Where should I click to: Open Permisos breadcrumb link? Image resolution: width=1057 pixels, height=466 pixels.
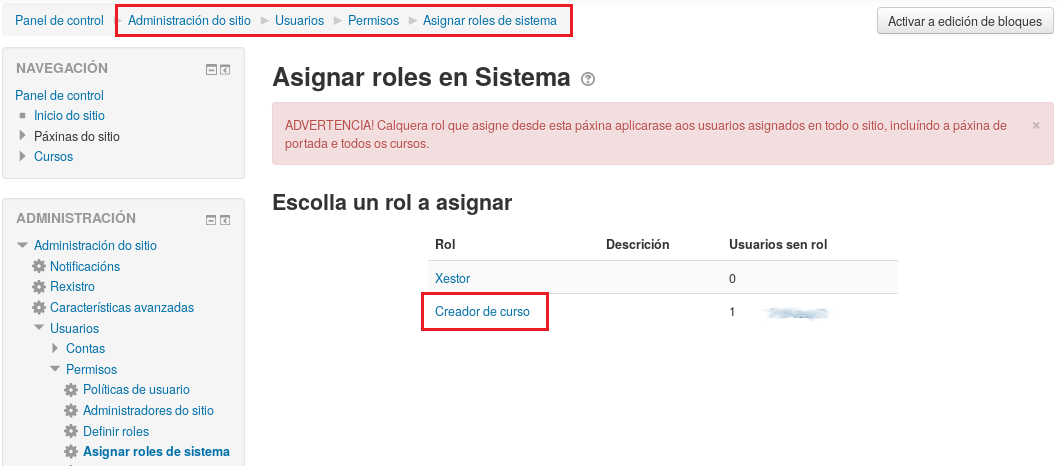[373, 21]
